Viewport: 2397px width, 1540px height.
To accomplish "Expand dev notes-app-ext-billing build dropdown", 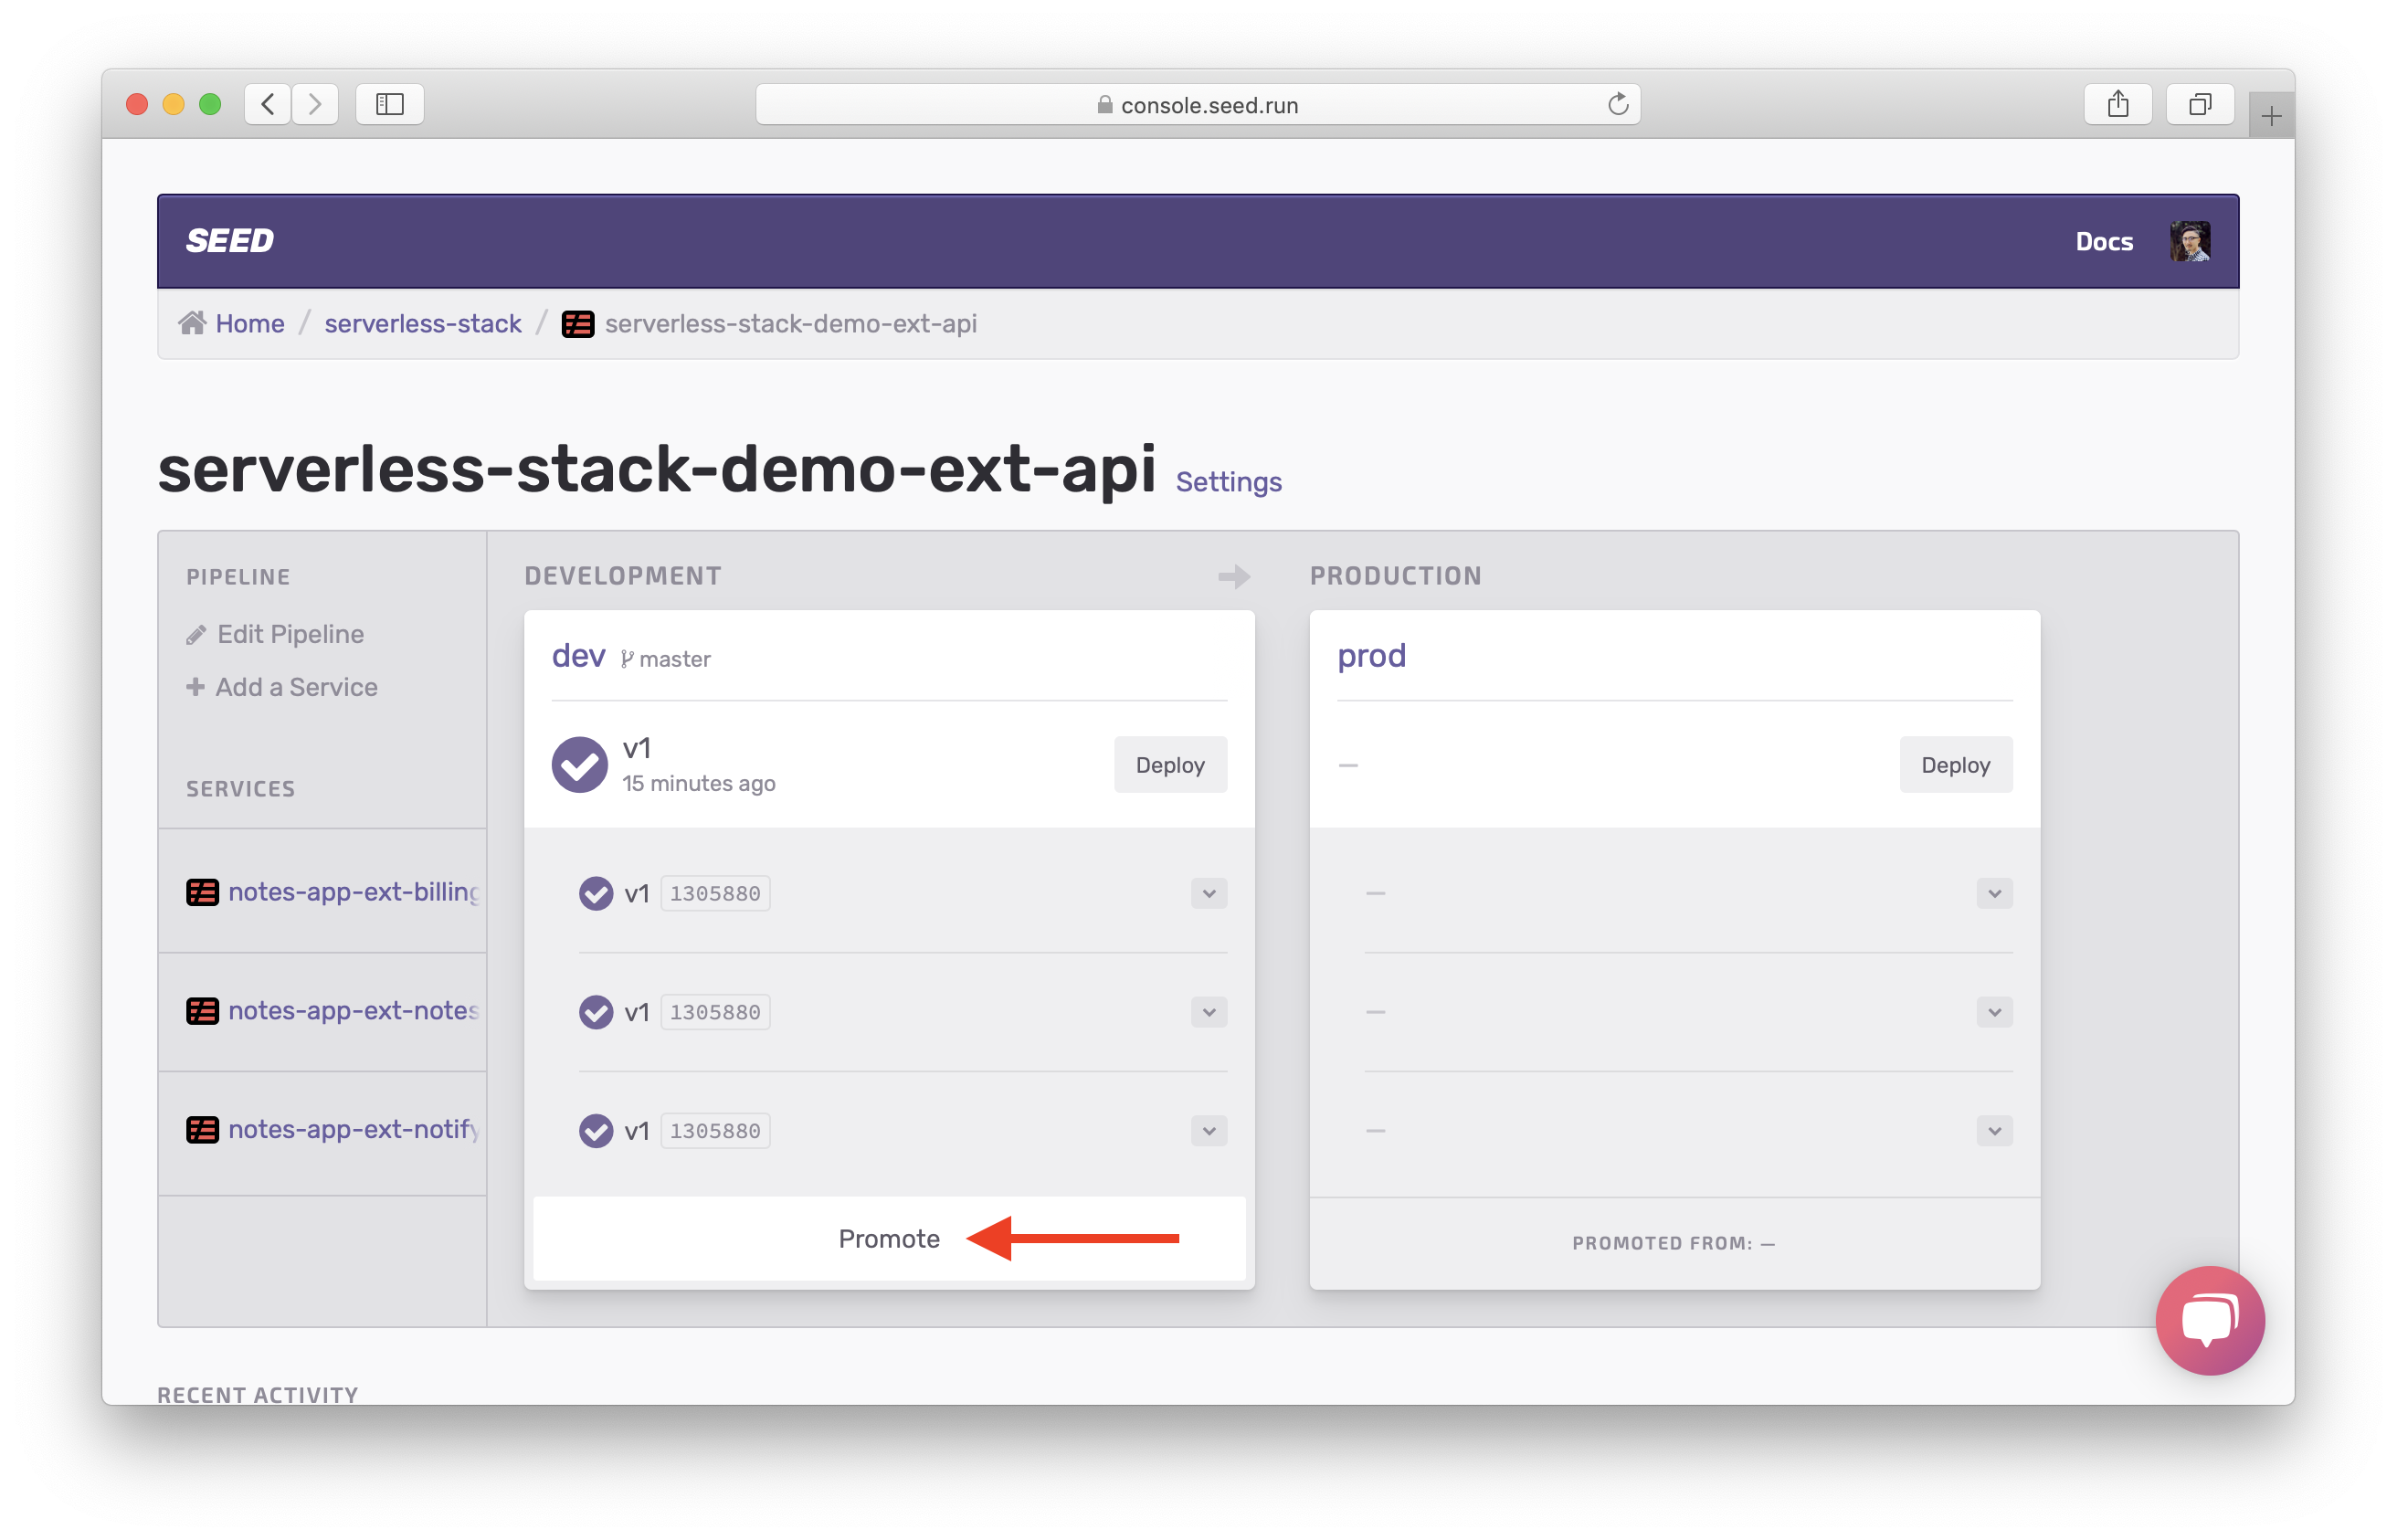I will tap(1208, 893).
